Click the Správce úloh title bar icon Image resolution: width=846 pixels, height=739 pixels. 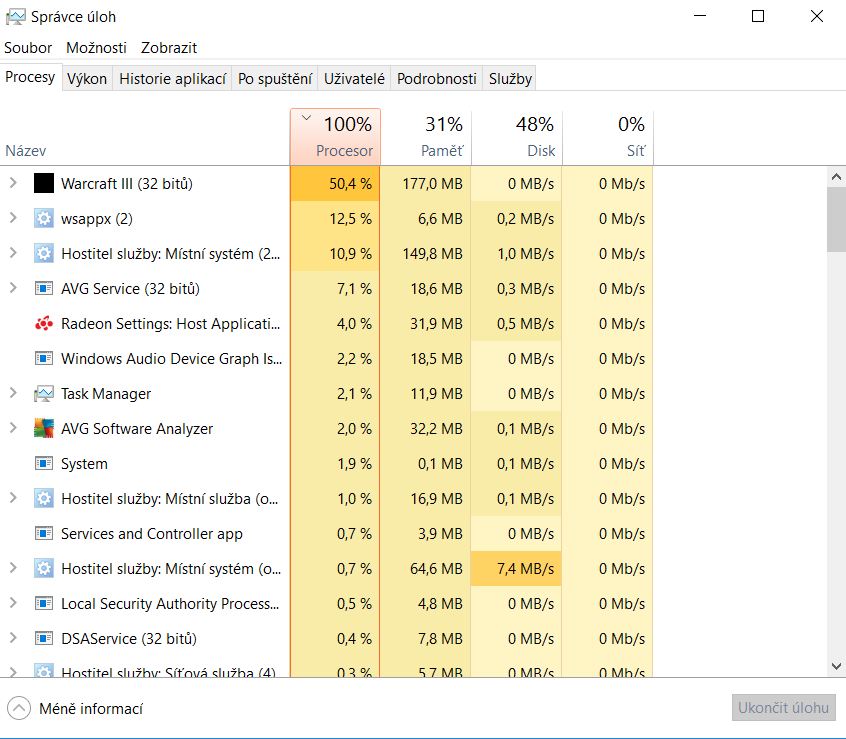point(15,17)
